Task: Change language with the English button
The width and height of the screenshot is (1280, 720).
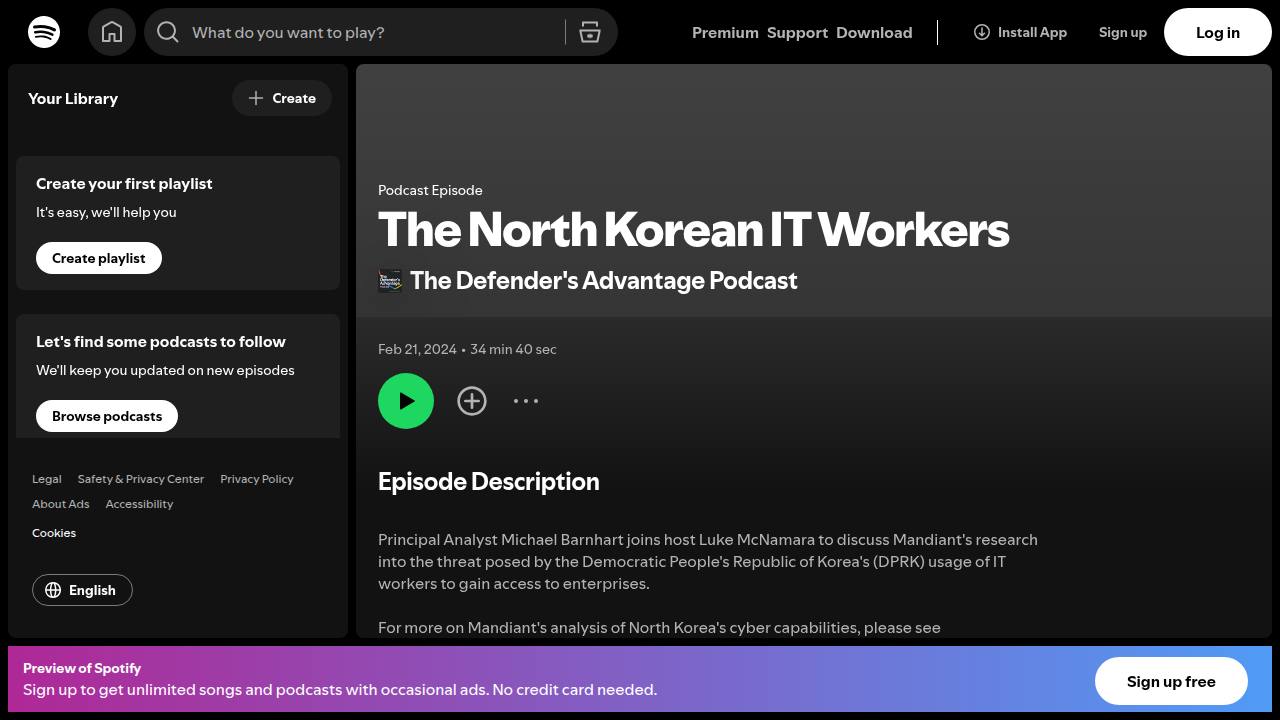Action: 82,590
